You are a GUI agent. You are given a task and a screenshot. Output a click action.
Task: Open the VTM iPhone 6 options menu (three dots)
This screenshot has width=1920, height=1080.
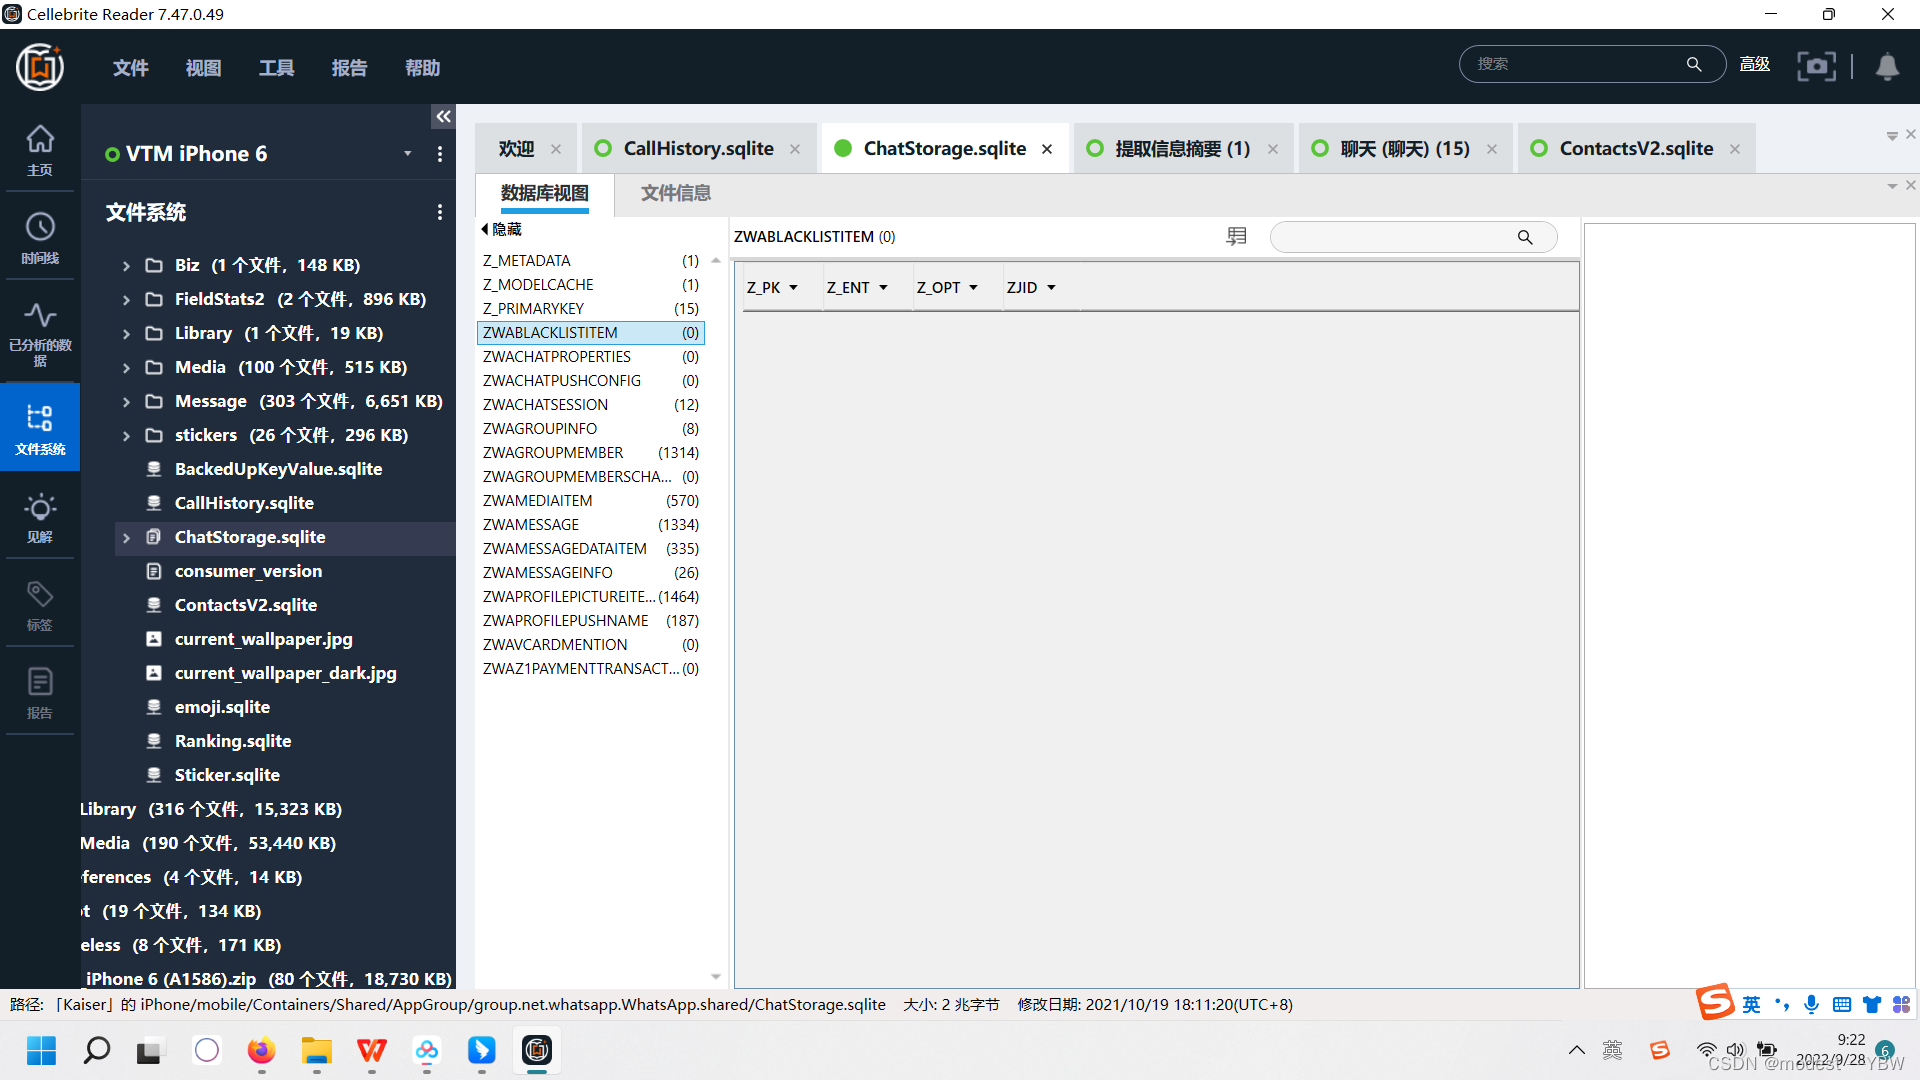[440, 154]
